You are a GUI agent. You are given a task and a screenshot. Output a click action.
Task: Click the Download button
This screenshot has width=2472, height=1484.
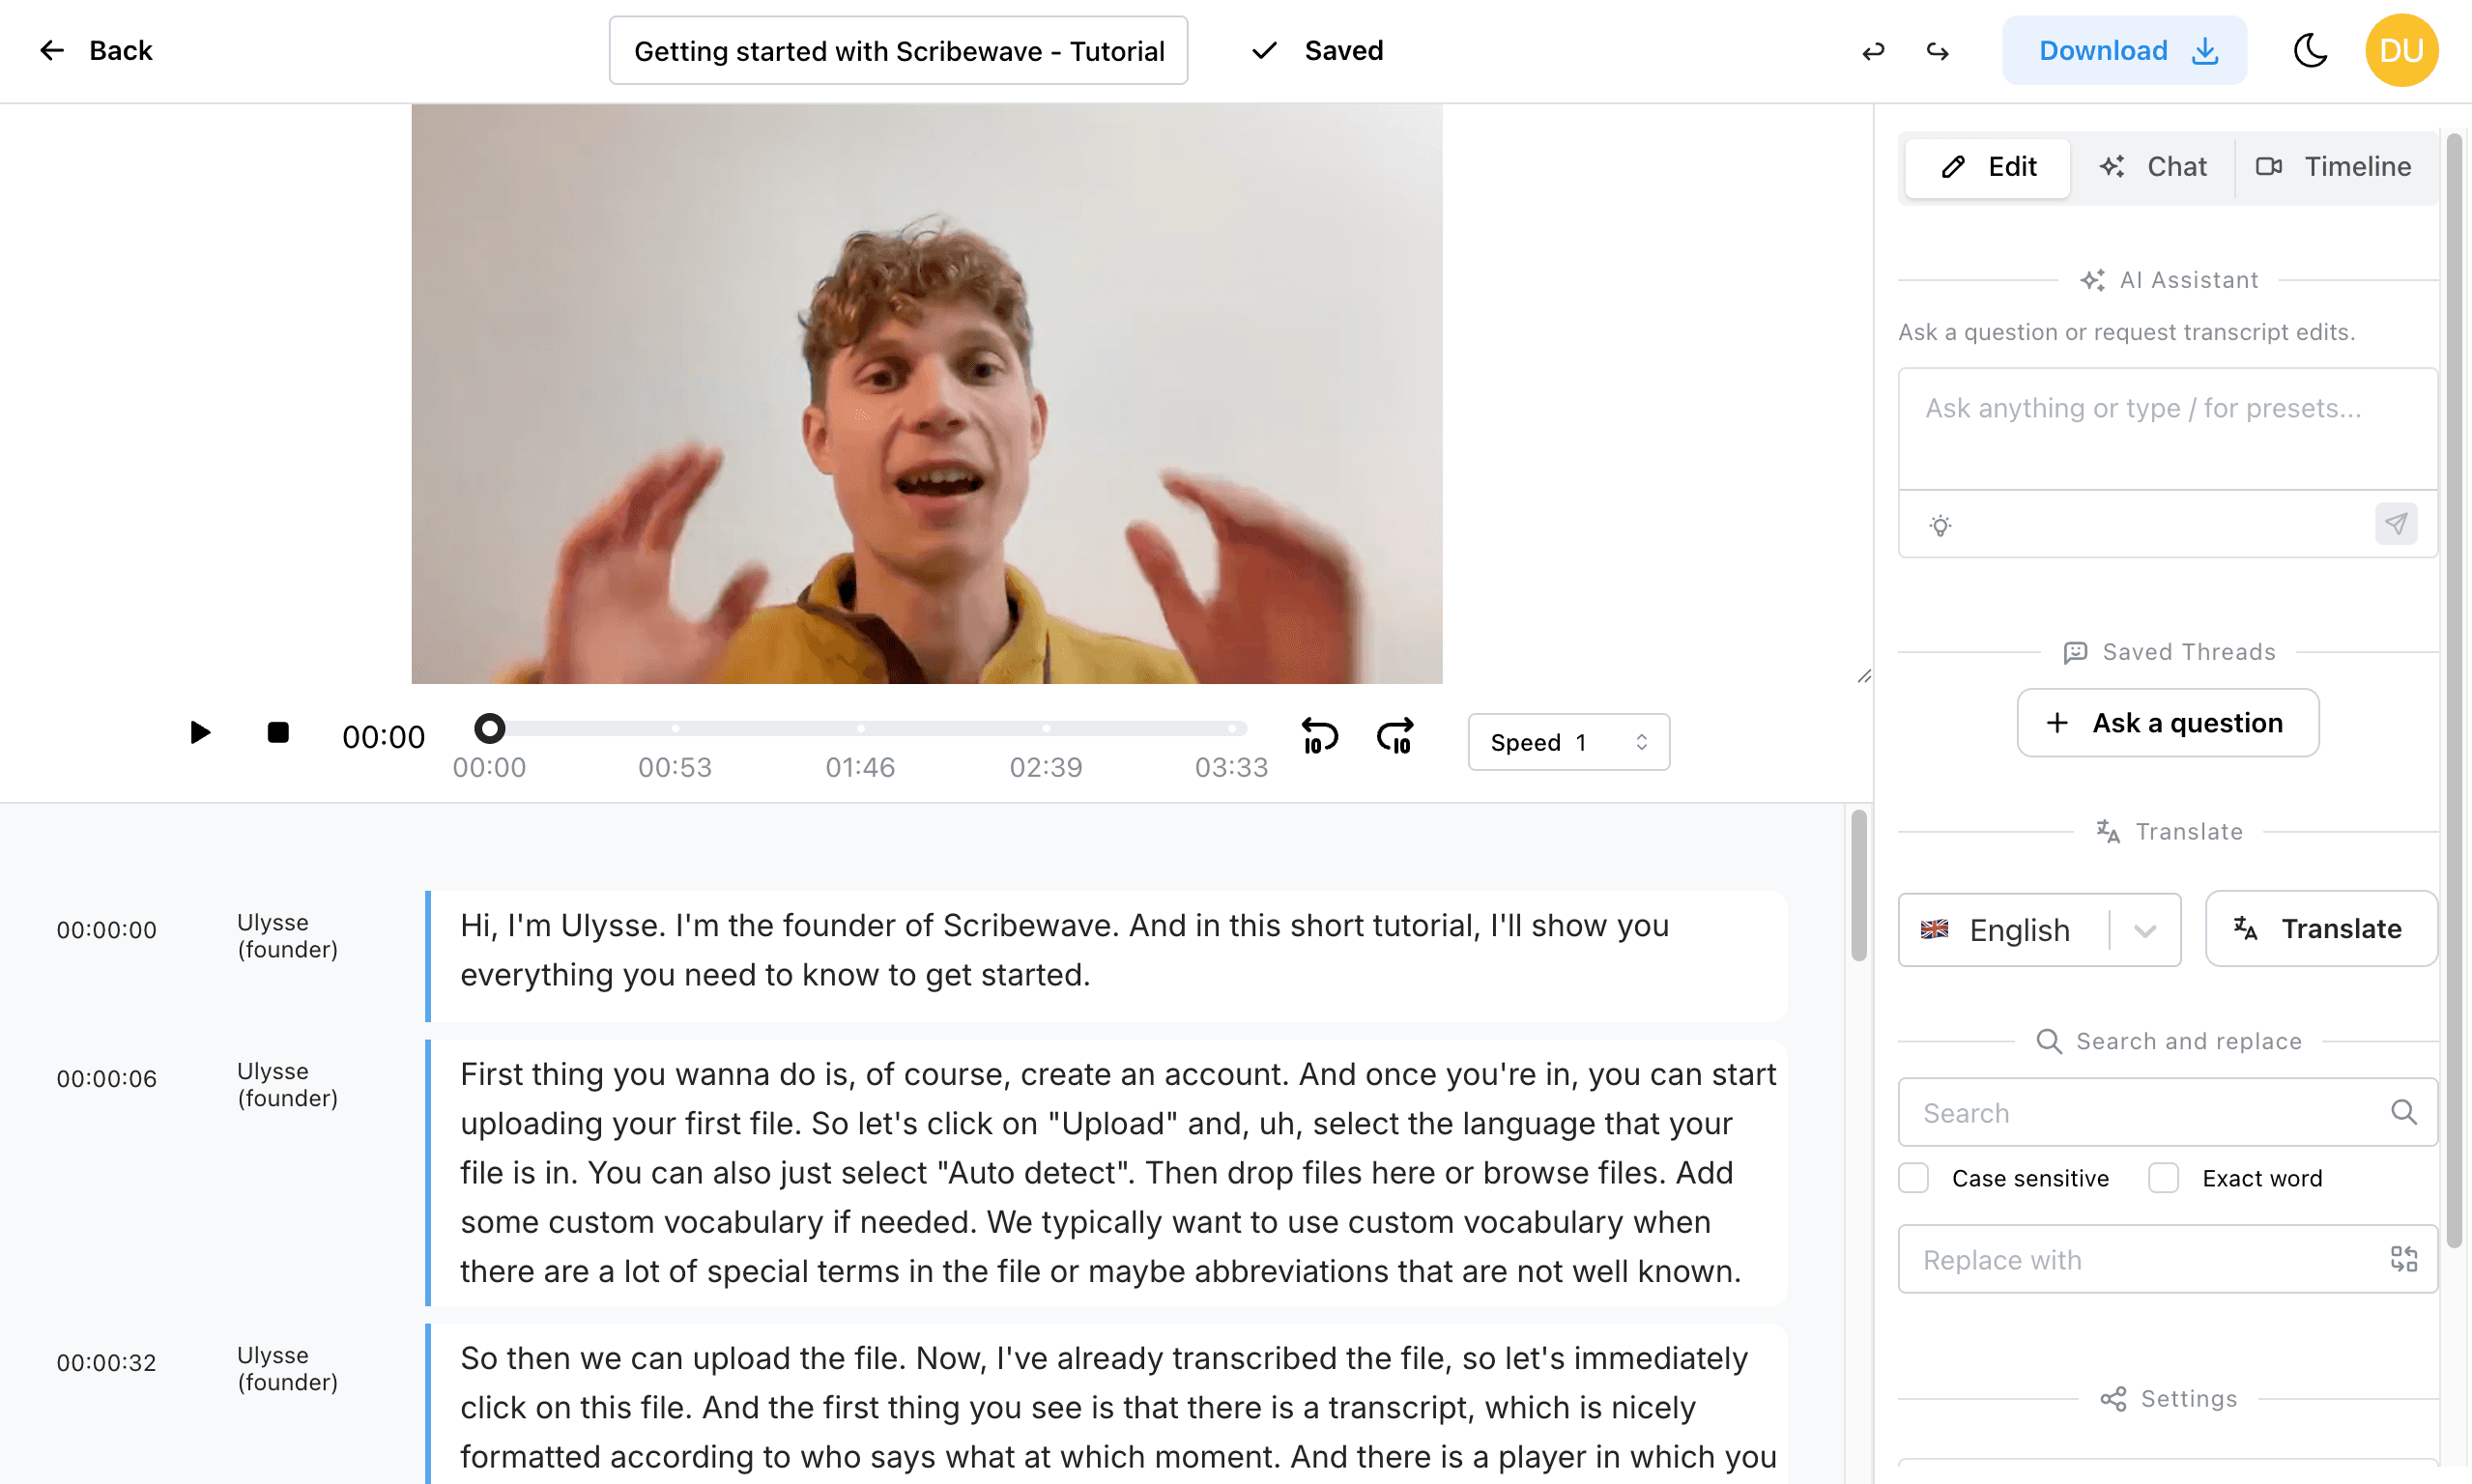(2124, 50)
